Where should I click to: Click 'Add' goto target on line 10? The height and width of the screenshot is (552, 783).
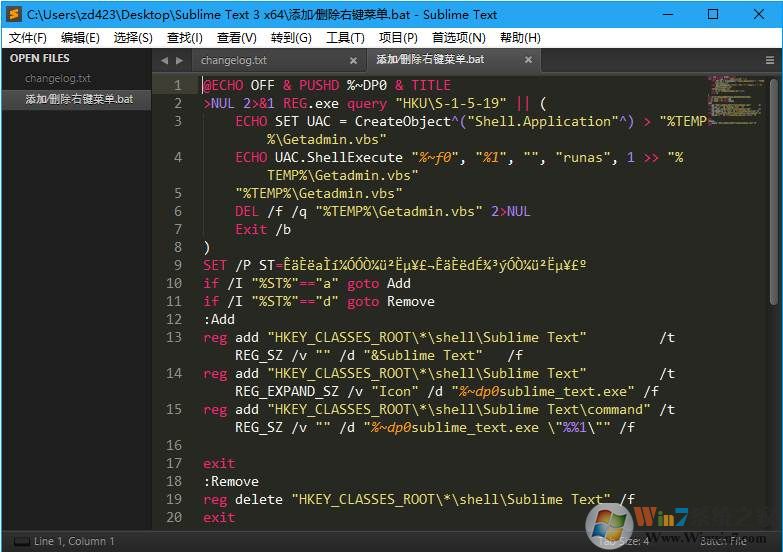[x=398, y=283]
